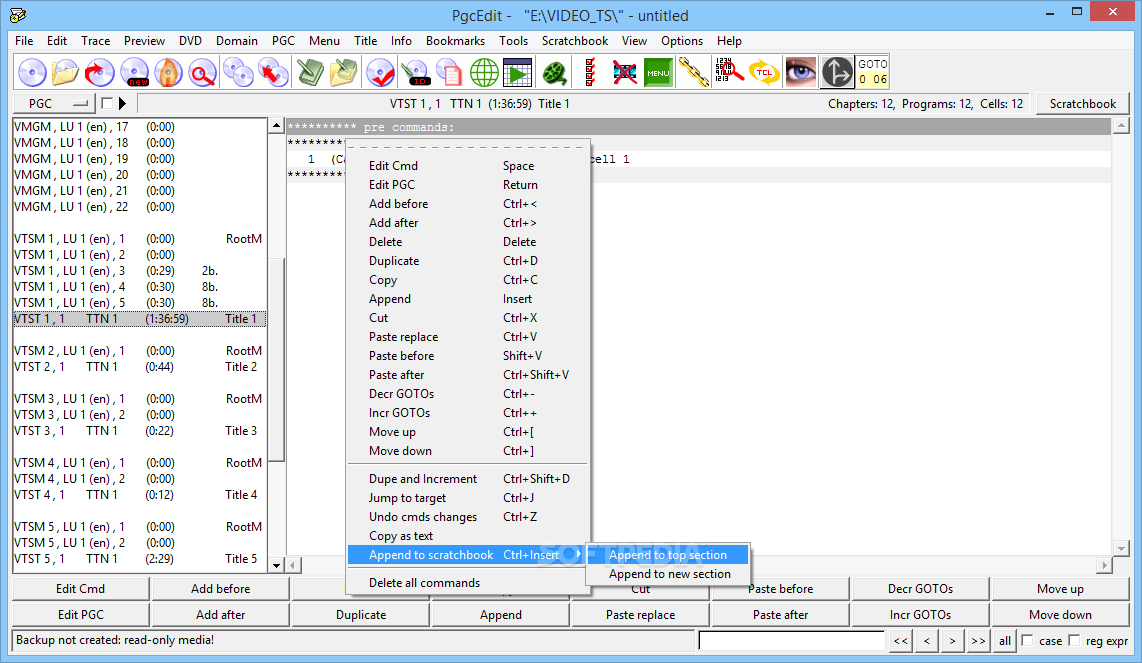Image resolution: width=1142 pixels, height=663 pixels.
Task: Click the green globe icon
Action: (484, 72)
